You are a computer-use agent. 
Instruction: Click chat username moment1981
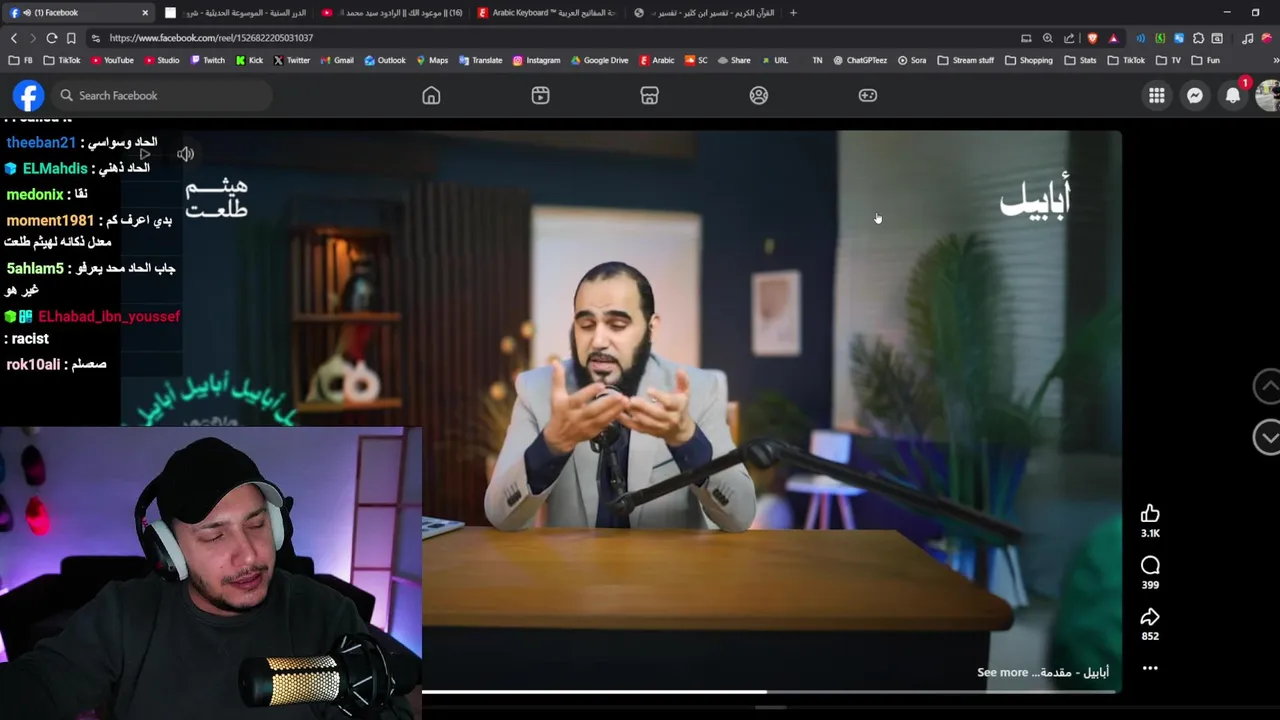point(50,220)
